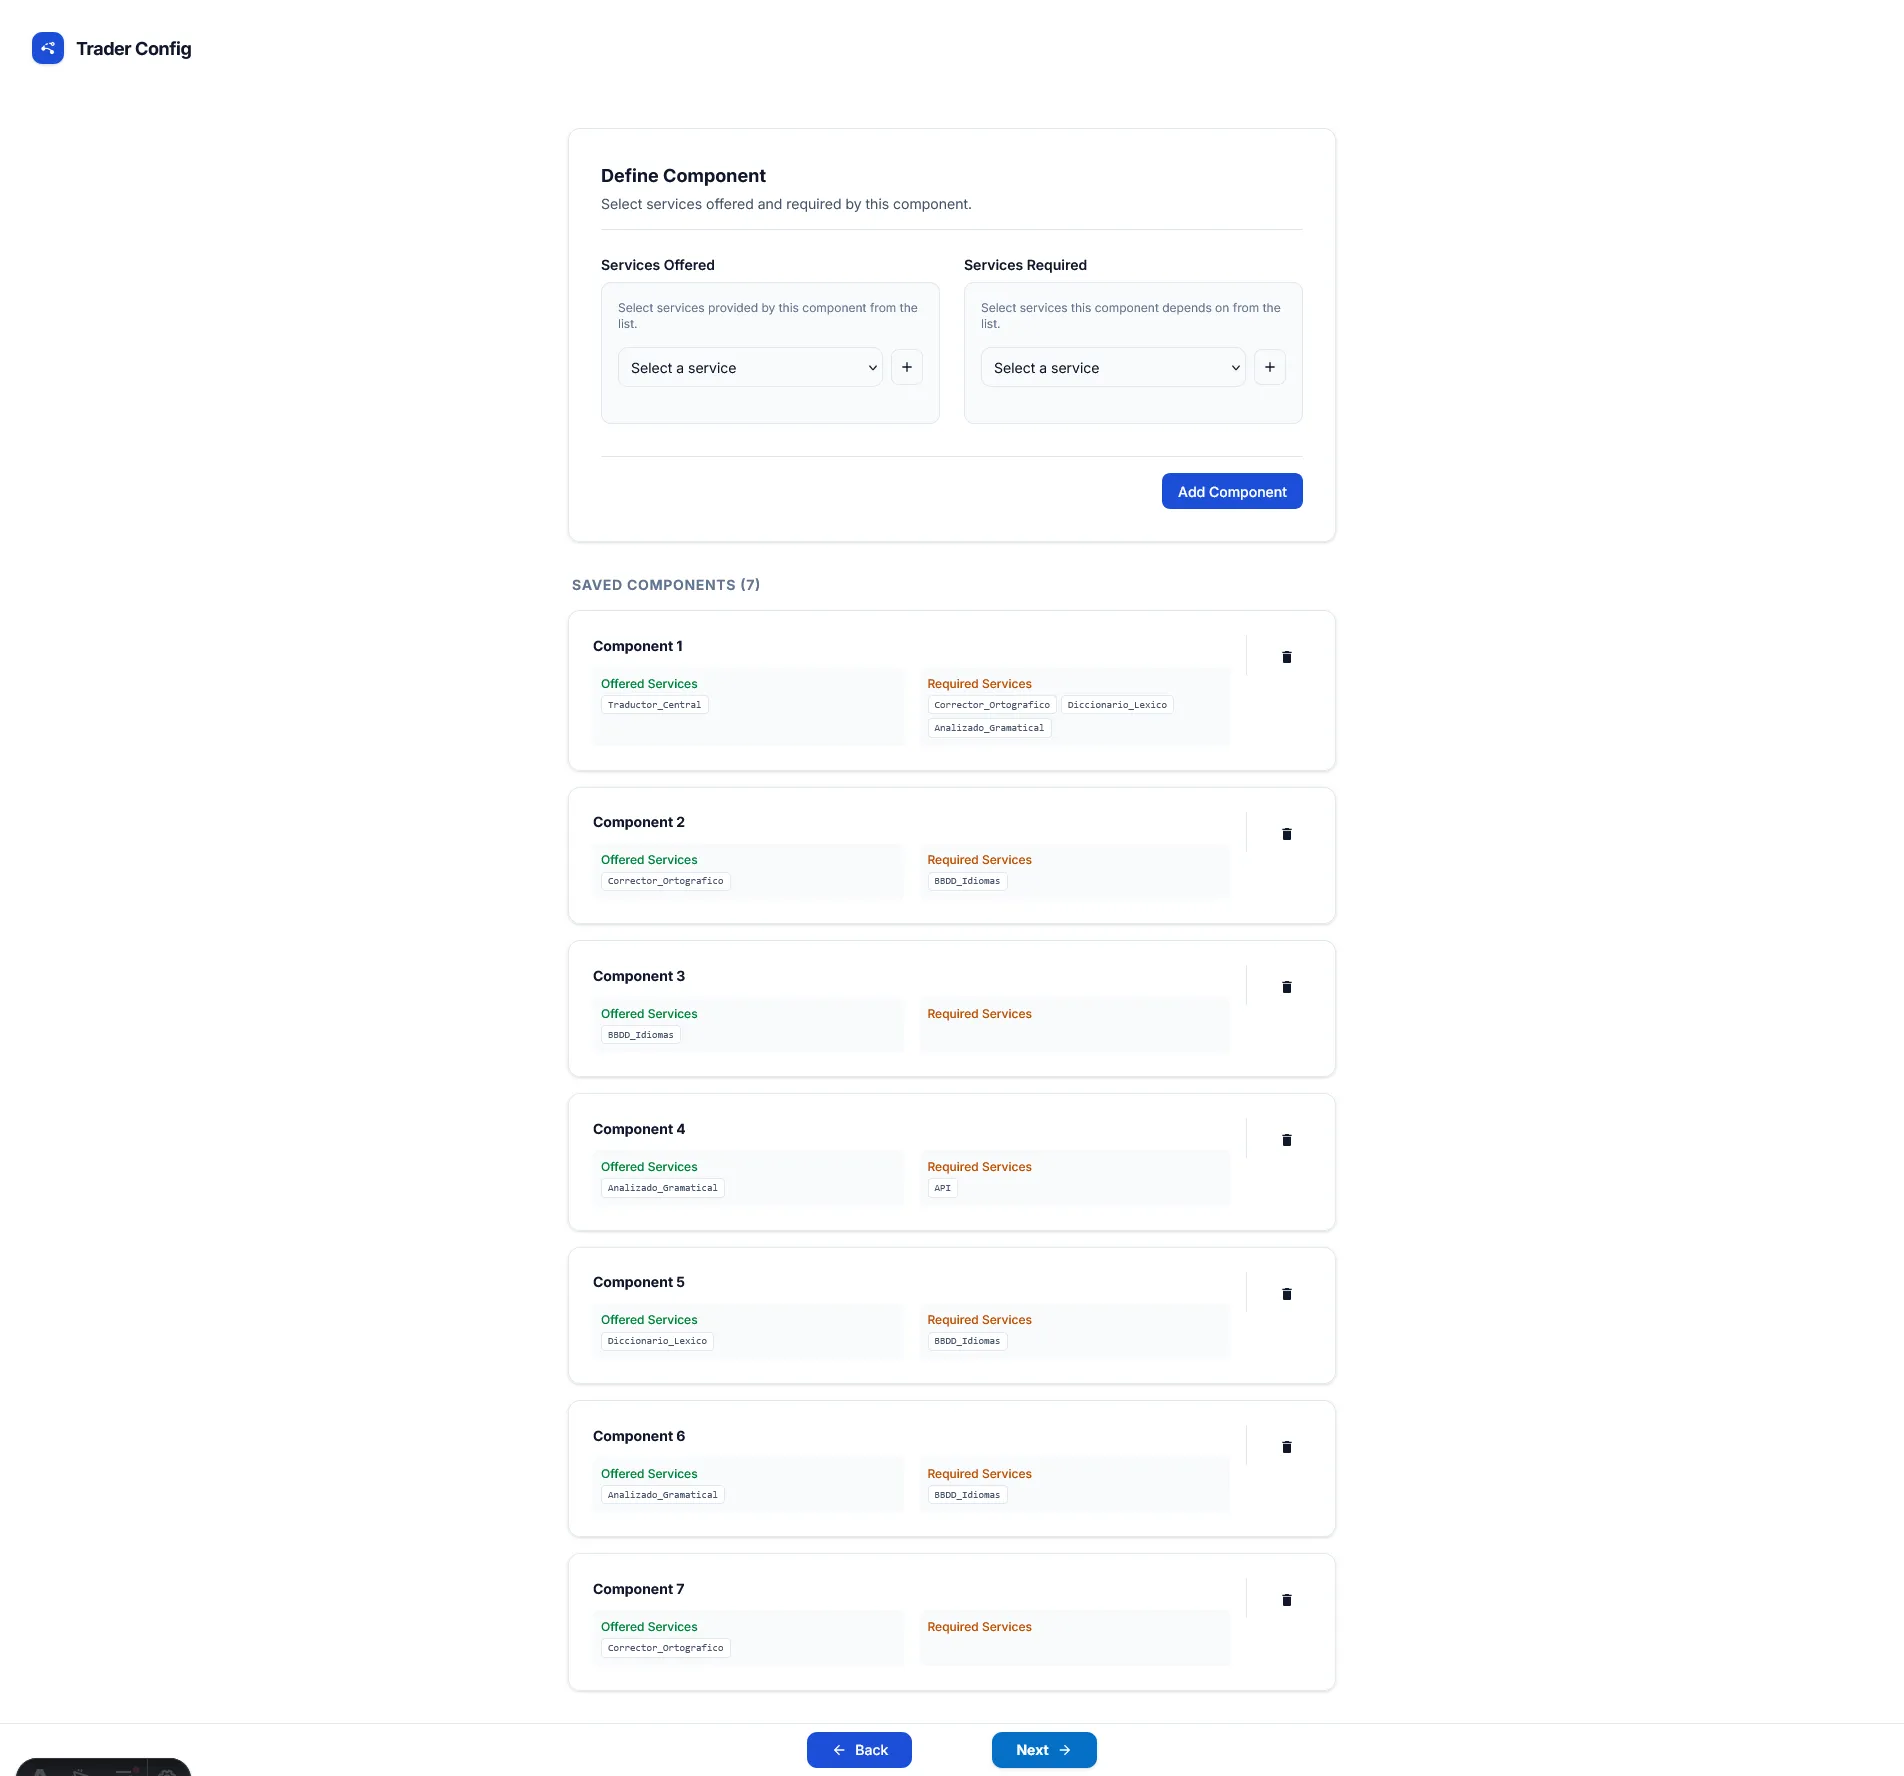Click the API required tag in Component 4

tap(942, 1188)
